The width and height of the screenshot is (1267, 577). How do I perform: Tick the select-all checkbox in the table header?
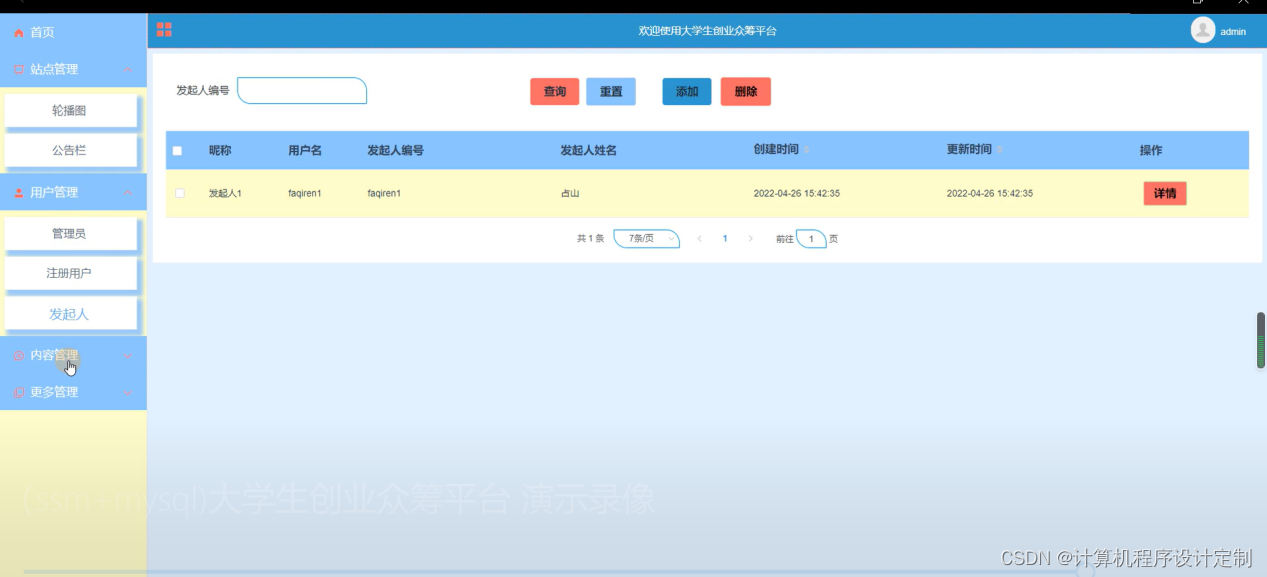click(x=177, y=151)
